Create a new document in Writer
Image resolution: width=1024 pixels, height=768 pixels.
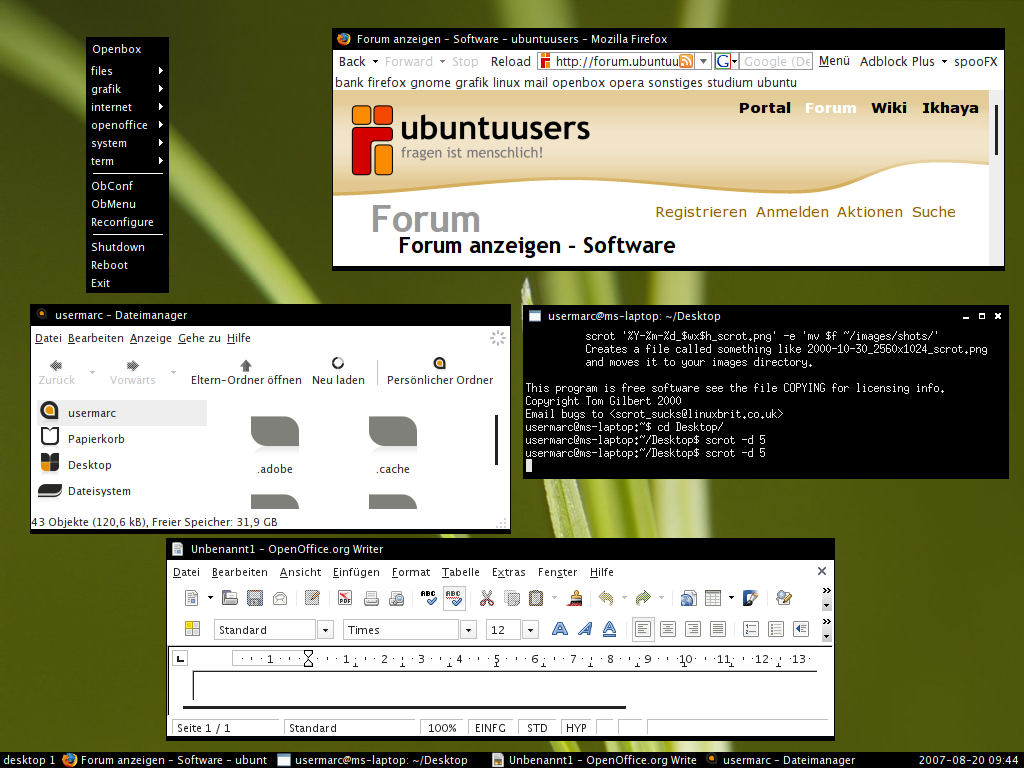[x=191, y=598]
